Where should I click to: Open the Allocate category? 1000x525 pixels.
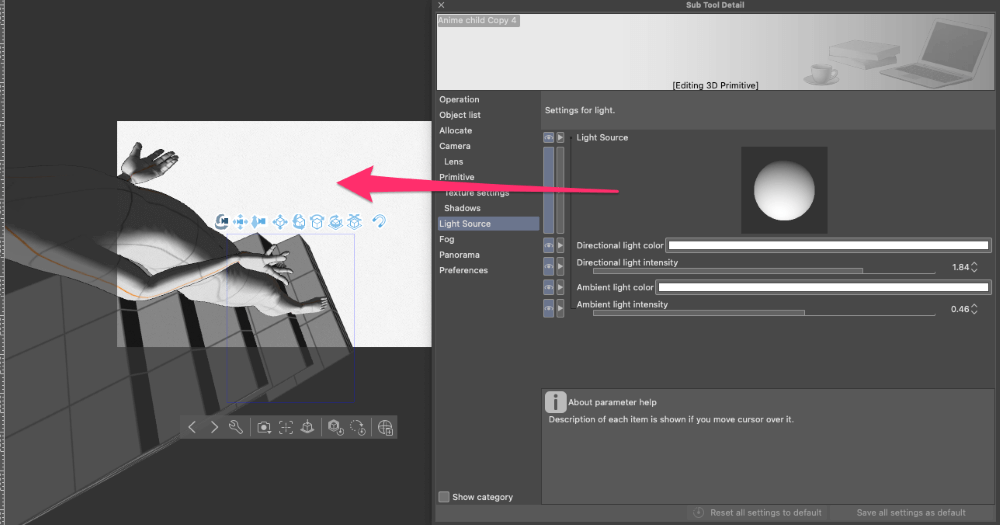pyautogui.click(x=455, y=130)
